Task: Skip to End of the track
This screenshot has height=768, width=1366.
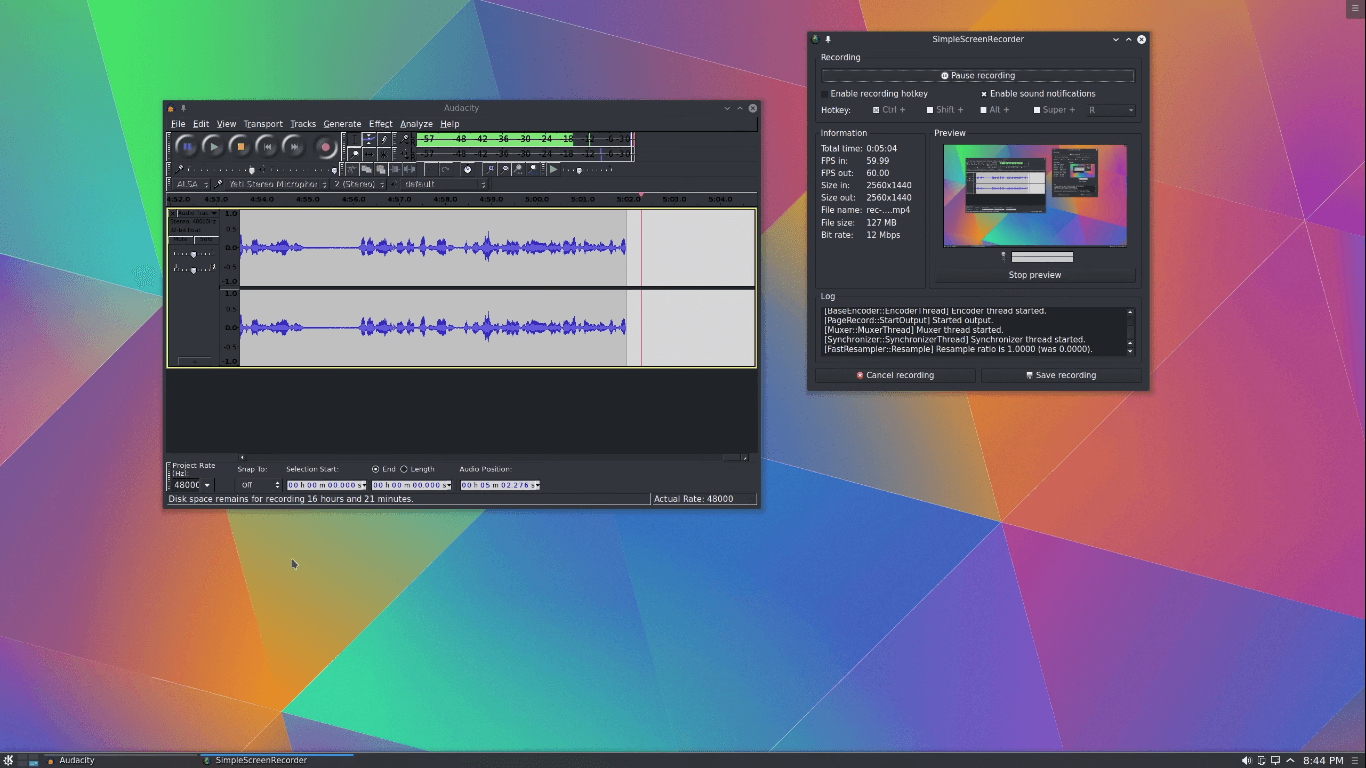Action: pyautogui.click(x=294, y=147)
